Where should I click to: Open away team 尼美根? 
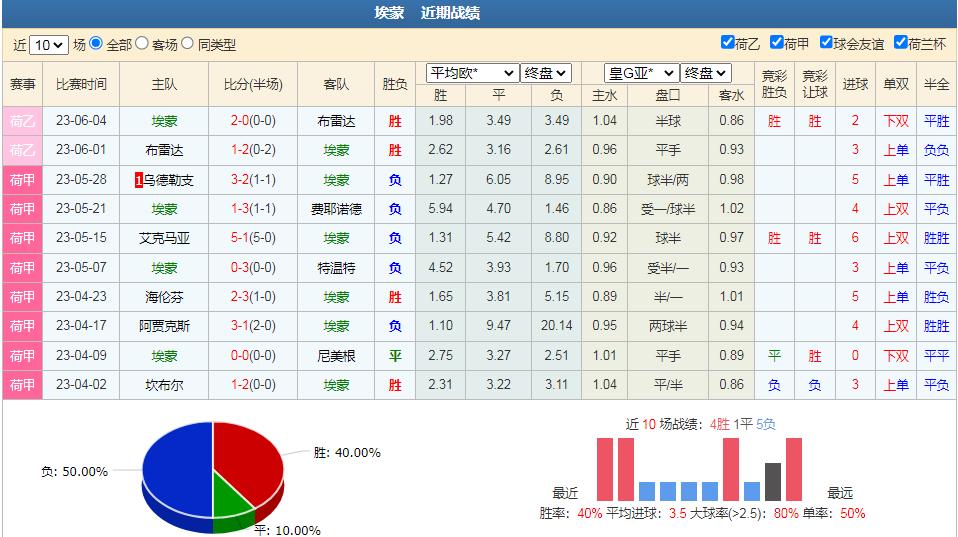pyautogui.click(x=336, y=356)
